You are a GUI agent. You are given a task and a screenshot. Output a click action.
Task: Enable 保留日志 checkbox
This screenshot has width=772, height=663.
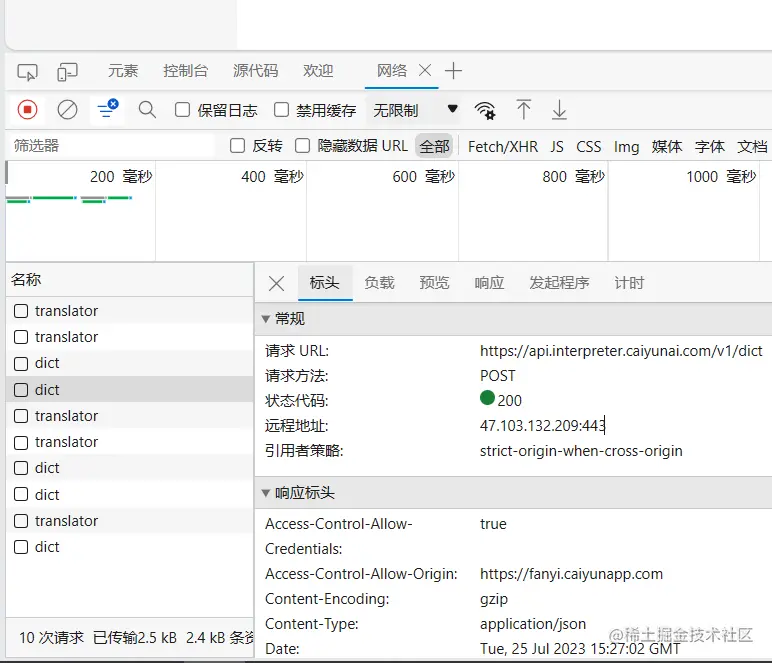tap(182, 109)
